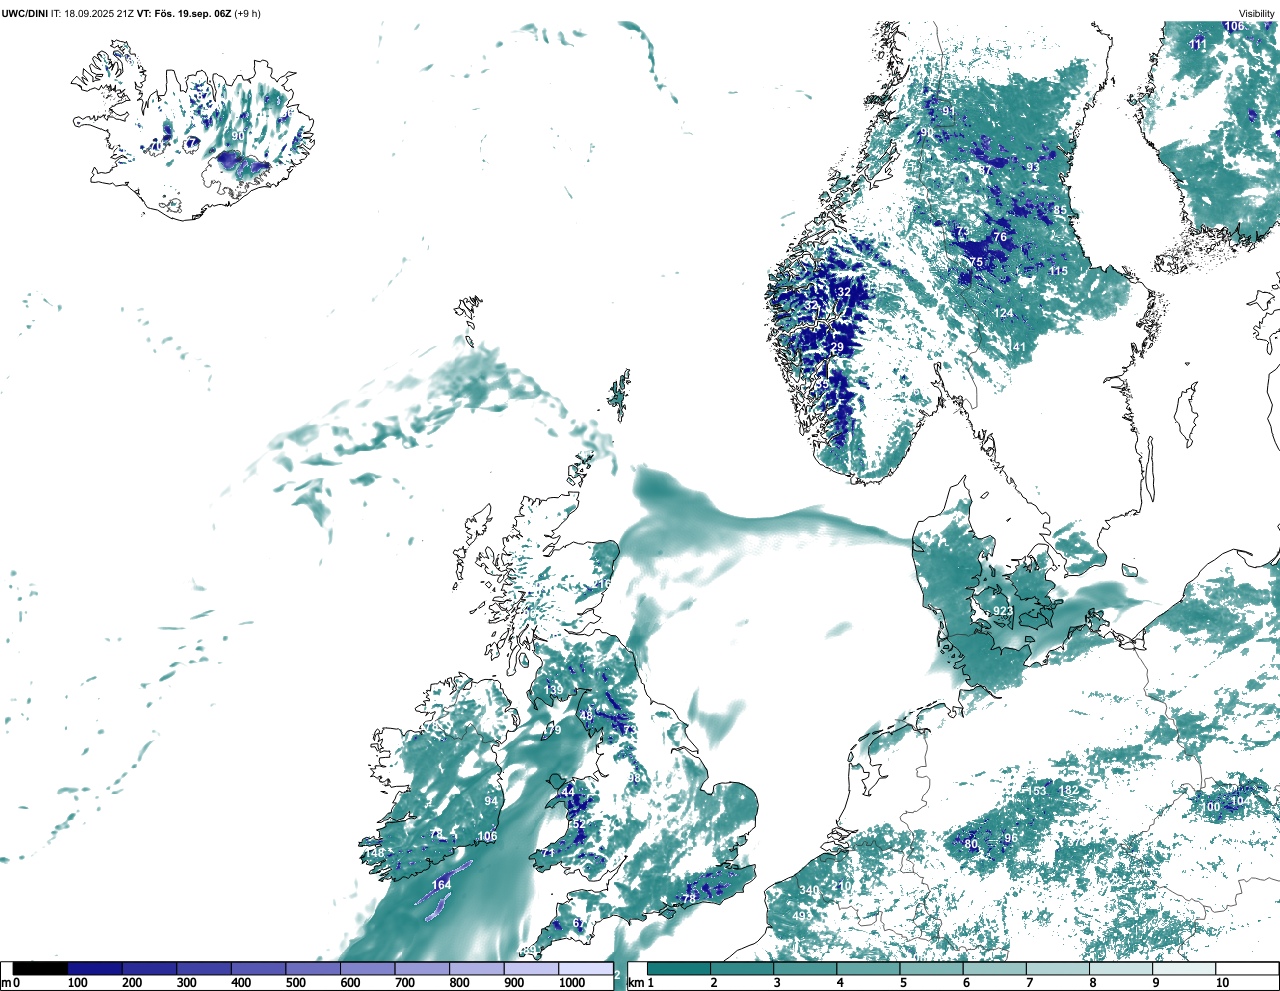Click the '76' value over central Sweden
The height and width of the screenshot is (991, 1280).
1000,237
